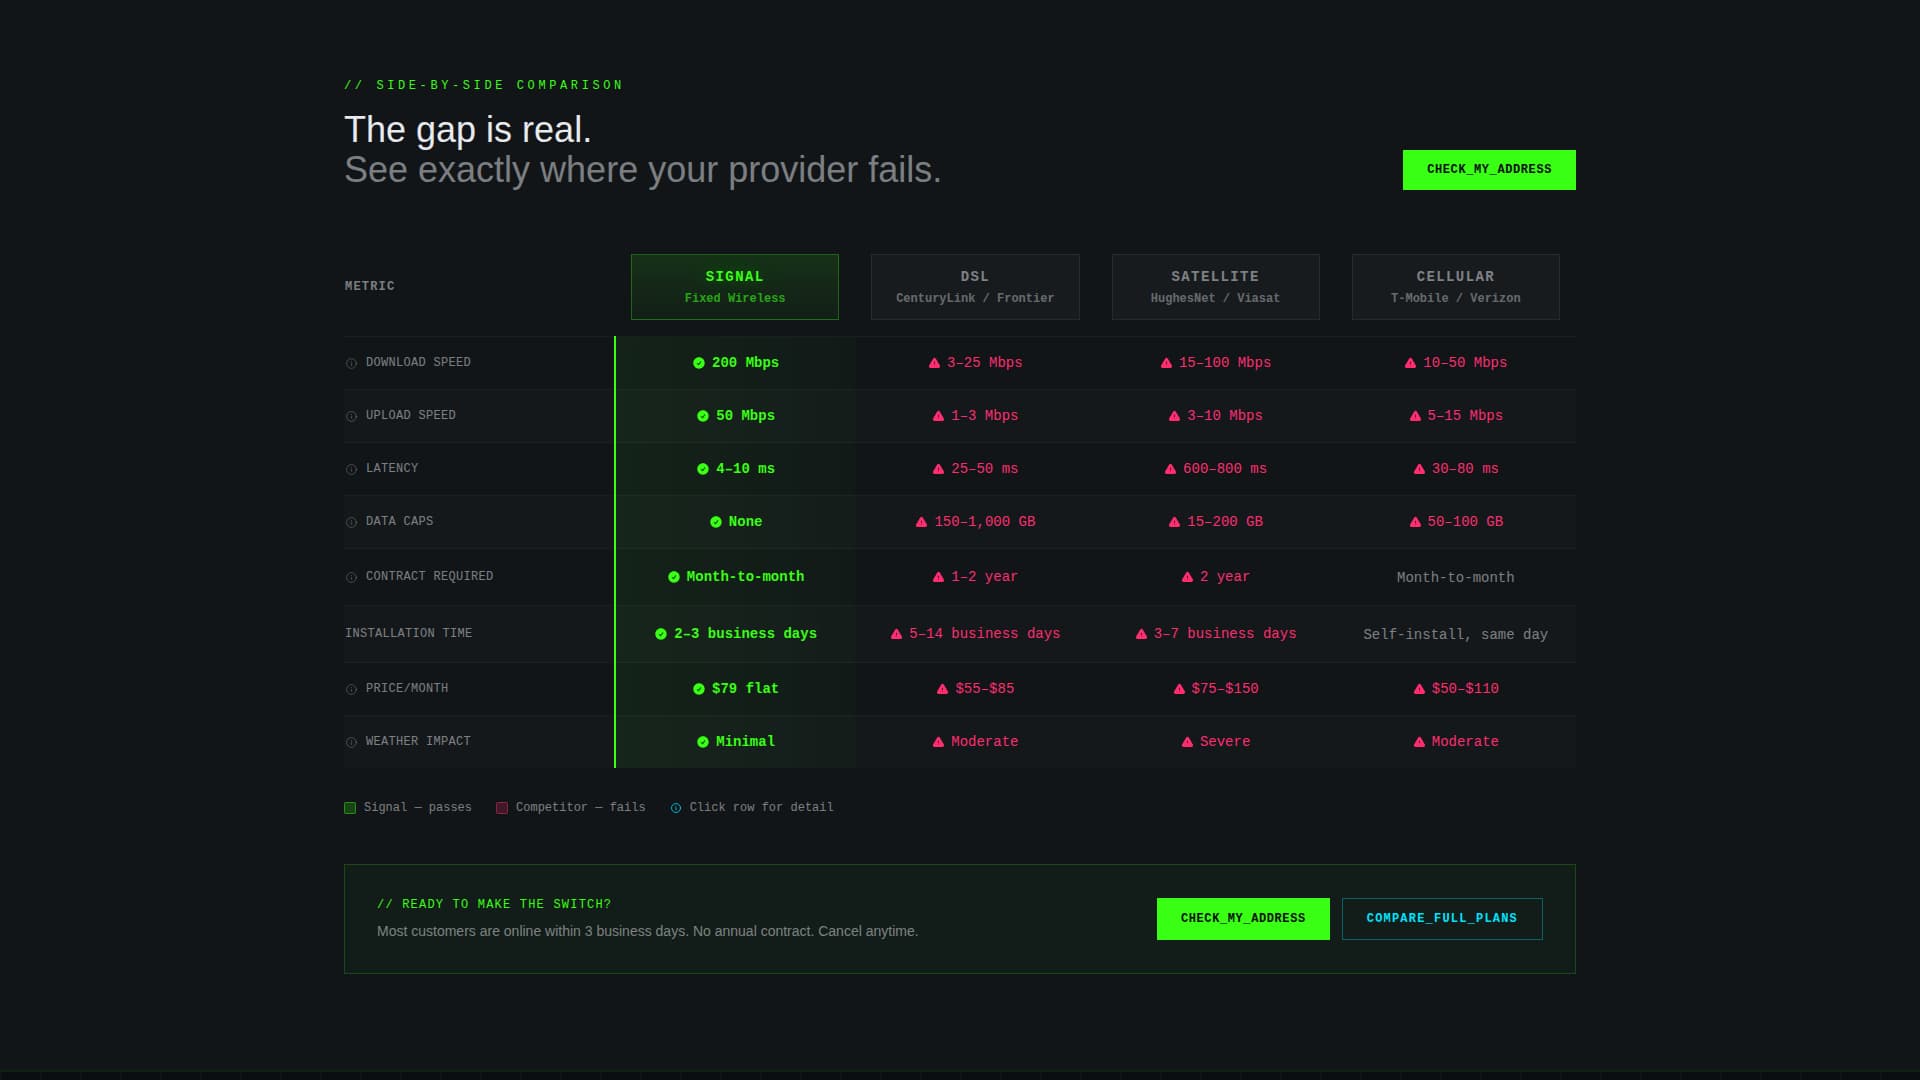Click green check icon next to Minimal
The width and height of the screenshot is (1920, 1080).
pyautogui.click(x=703, y=742)
